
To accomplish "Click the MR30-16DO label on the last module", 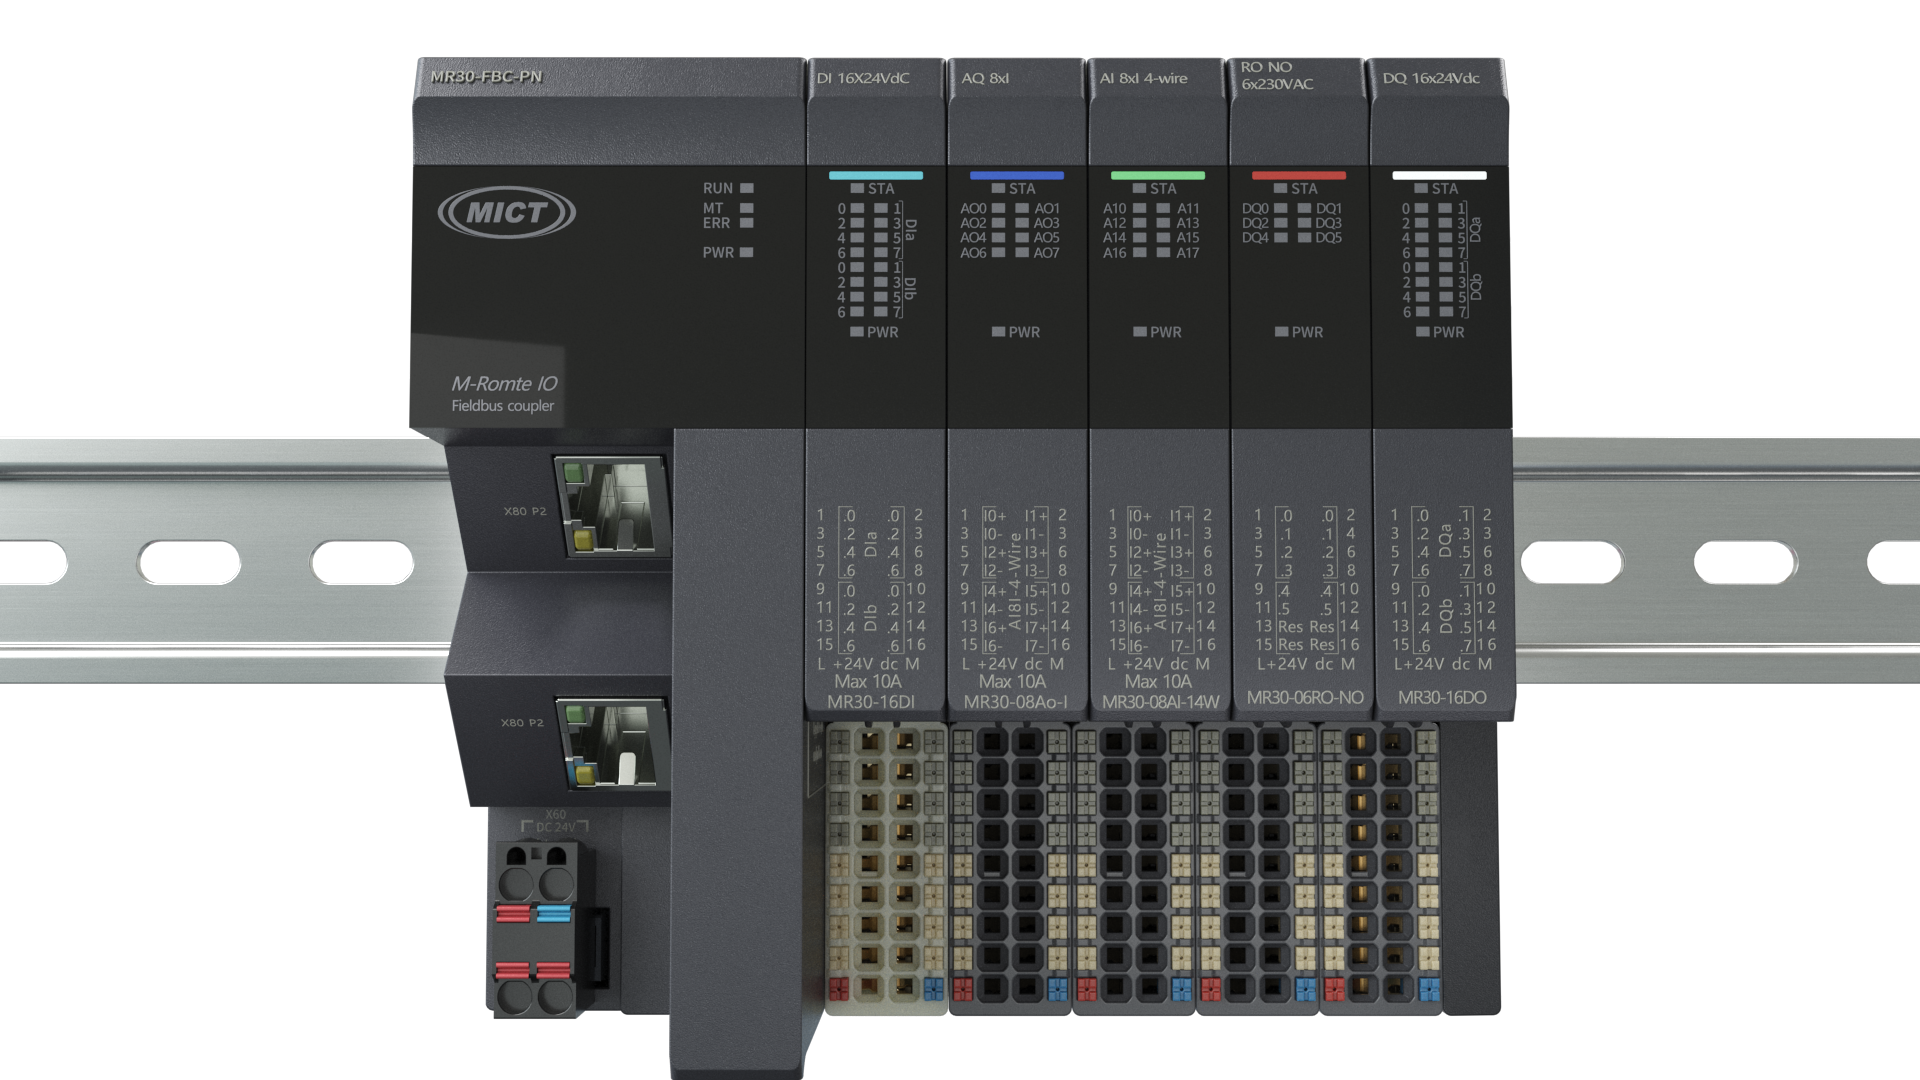I will tap(1441, 697).
